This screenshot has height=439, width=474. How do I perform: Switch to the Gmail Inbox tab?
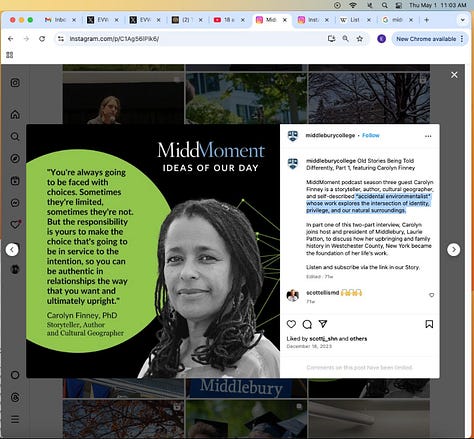pos(60,20)
